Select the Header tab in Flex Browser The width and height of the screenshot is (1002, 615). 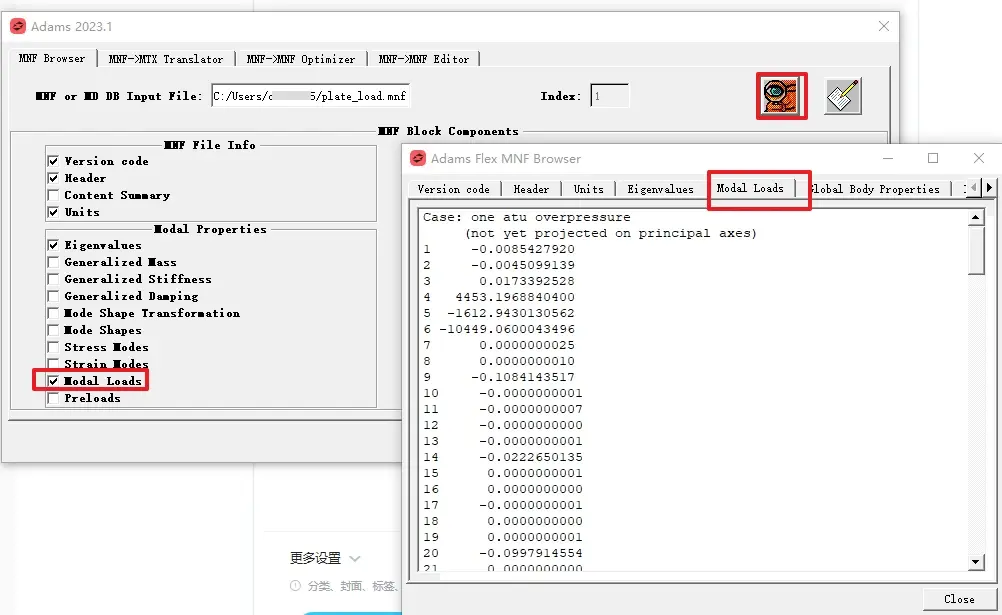531,189
